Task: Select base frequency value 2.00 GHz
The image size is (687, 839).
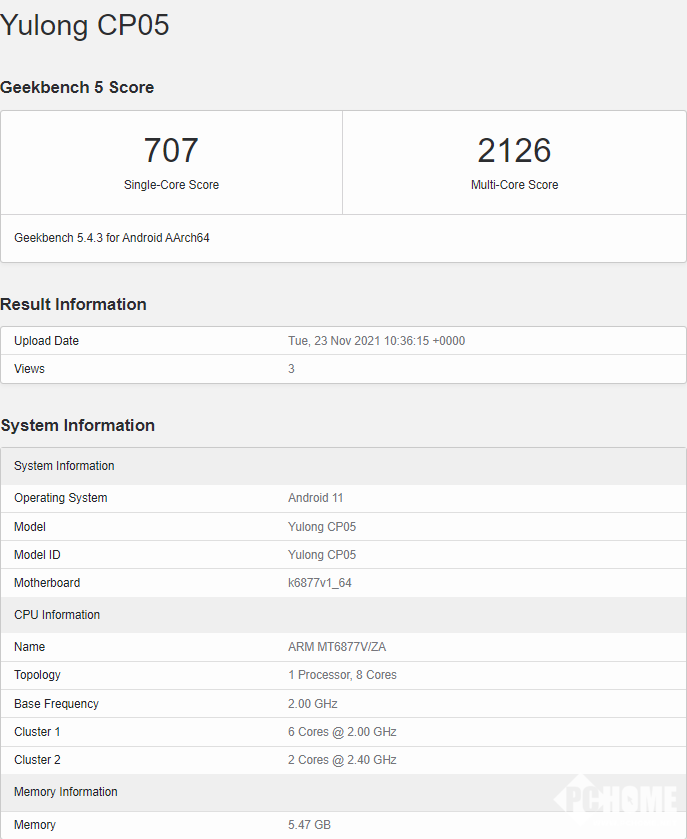Action: tap(312, 704)
